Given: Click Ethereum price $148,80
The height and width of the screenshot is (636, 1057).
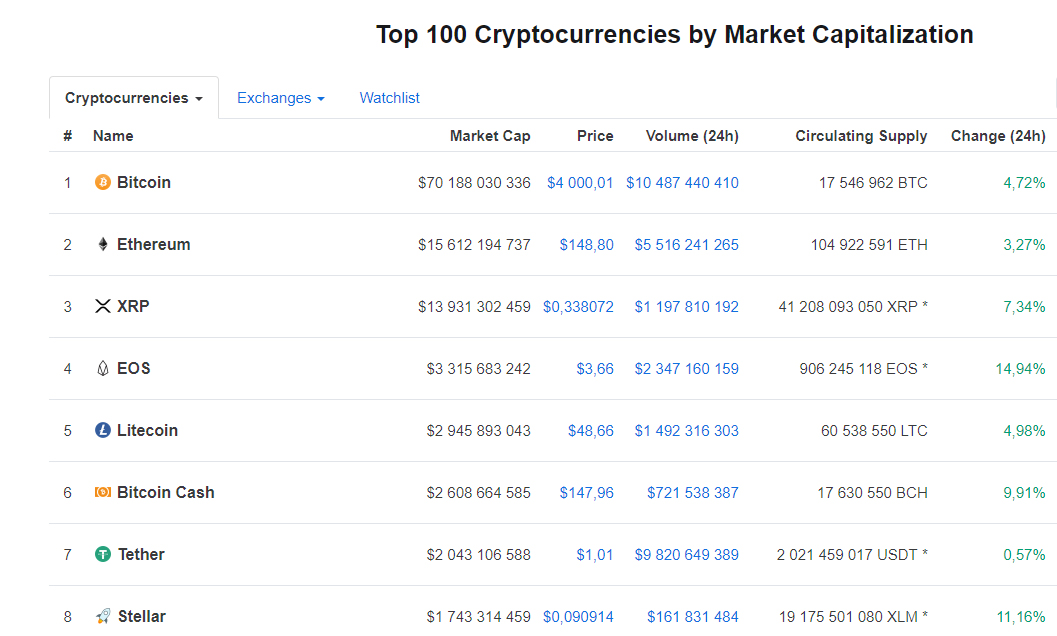Looking at the screenshot, I should [586, 245].
